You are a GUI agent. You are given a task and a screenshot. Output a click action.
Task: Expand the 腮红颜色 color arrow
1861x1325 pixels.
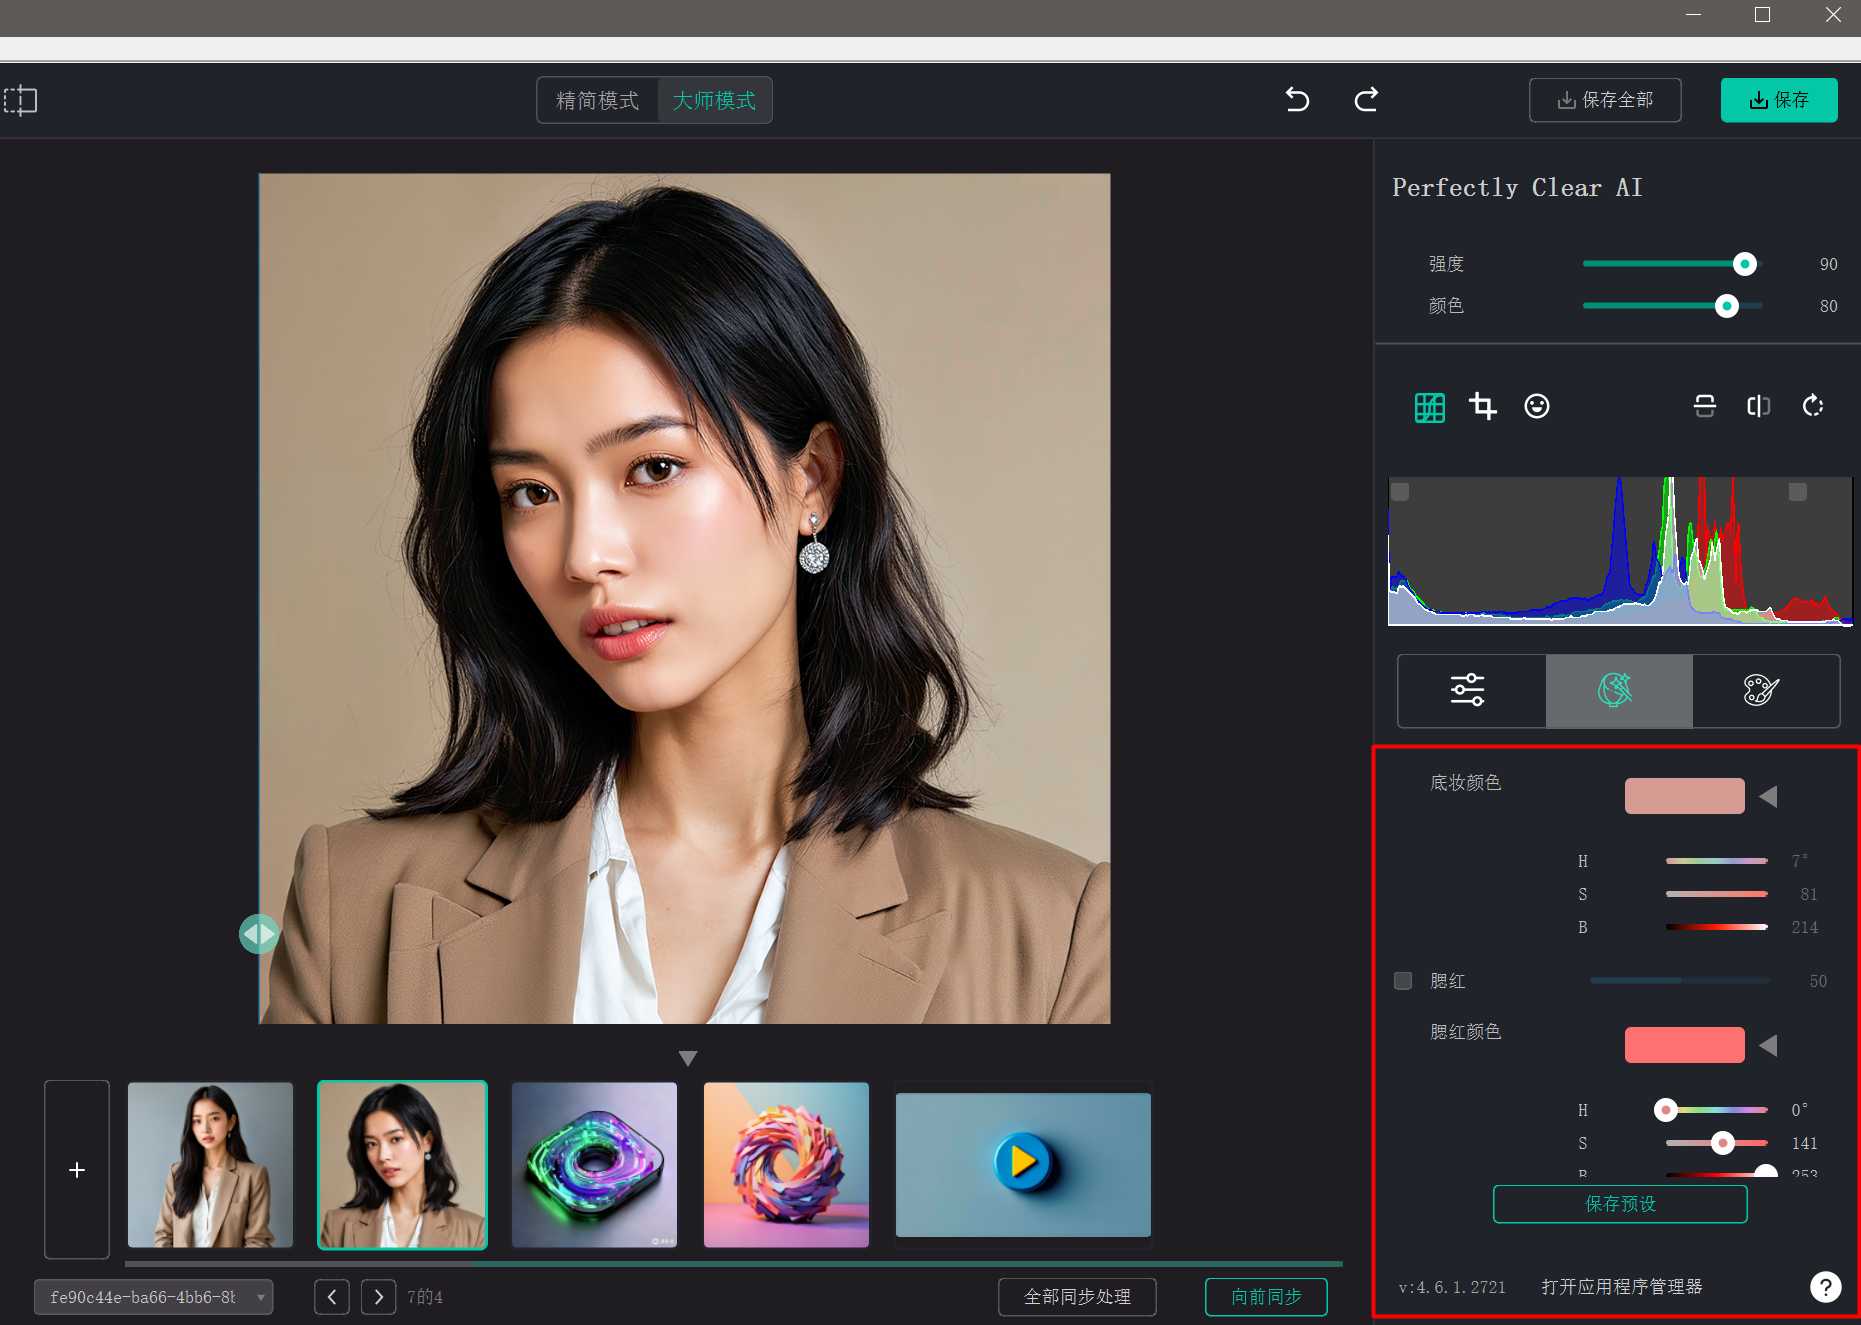(x=1768, y=1045)
